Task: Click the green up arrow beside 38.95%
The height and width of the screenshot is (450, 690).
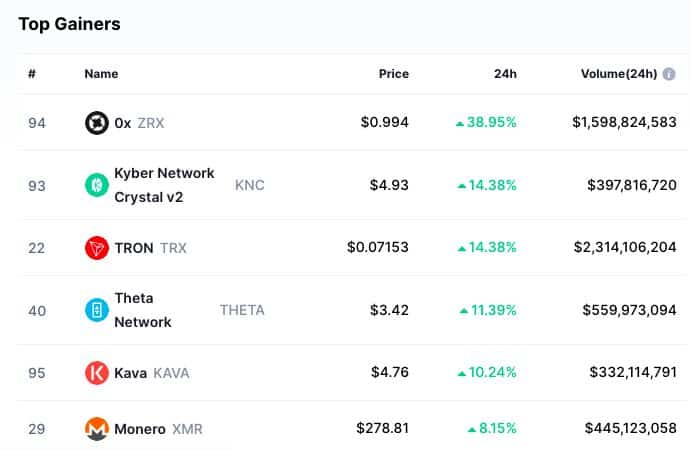Action: click(460, 123)
